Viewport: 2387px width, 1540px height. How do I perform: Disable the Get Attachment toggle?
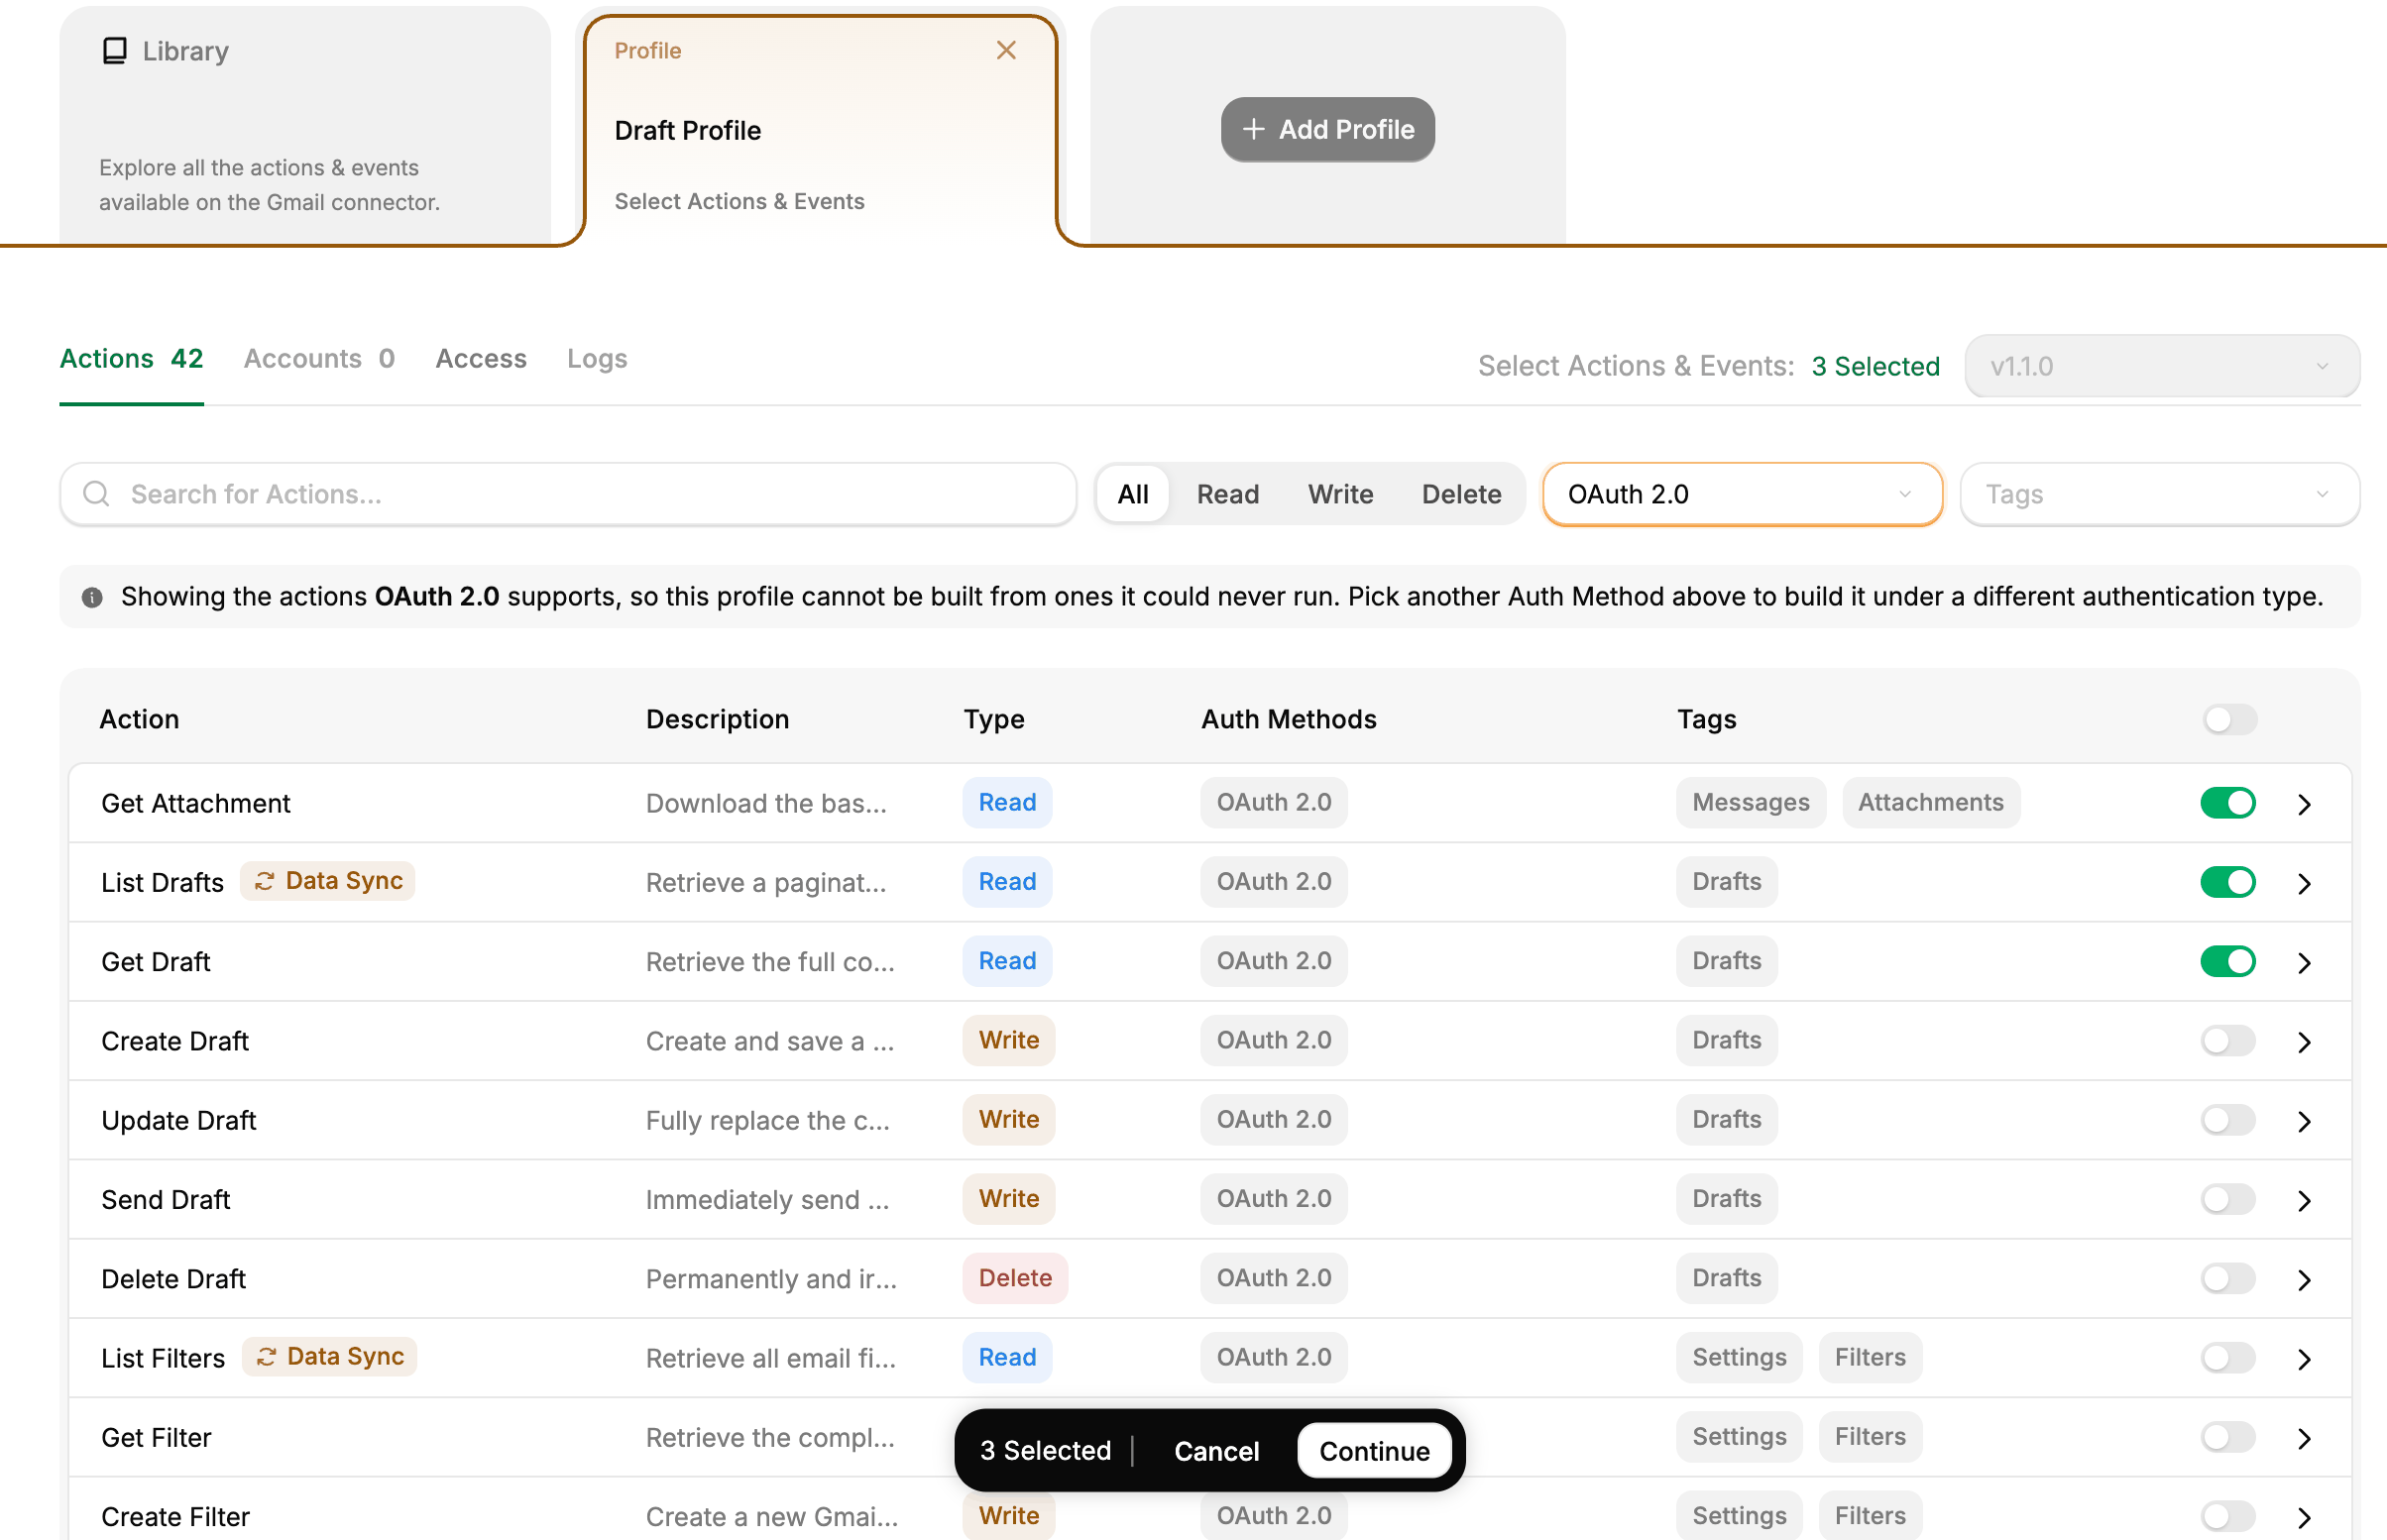[x=2227, y=802]
